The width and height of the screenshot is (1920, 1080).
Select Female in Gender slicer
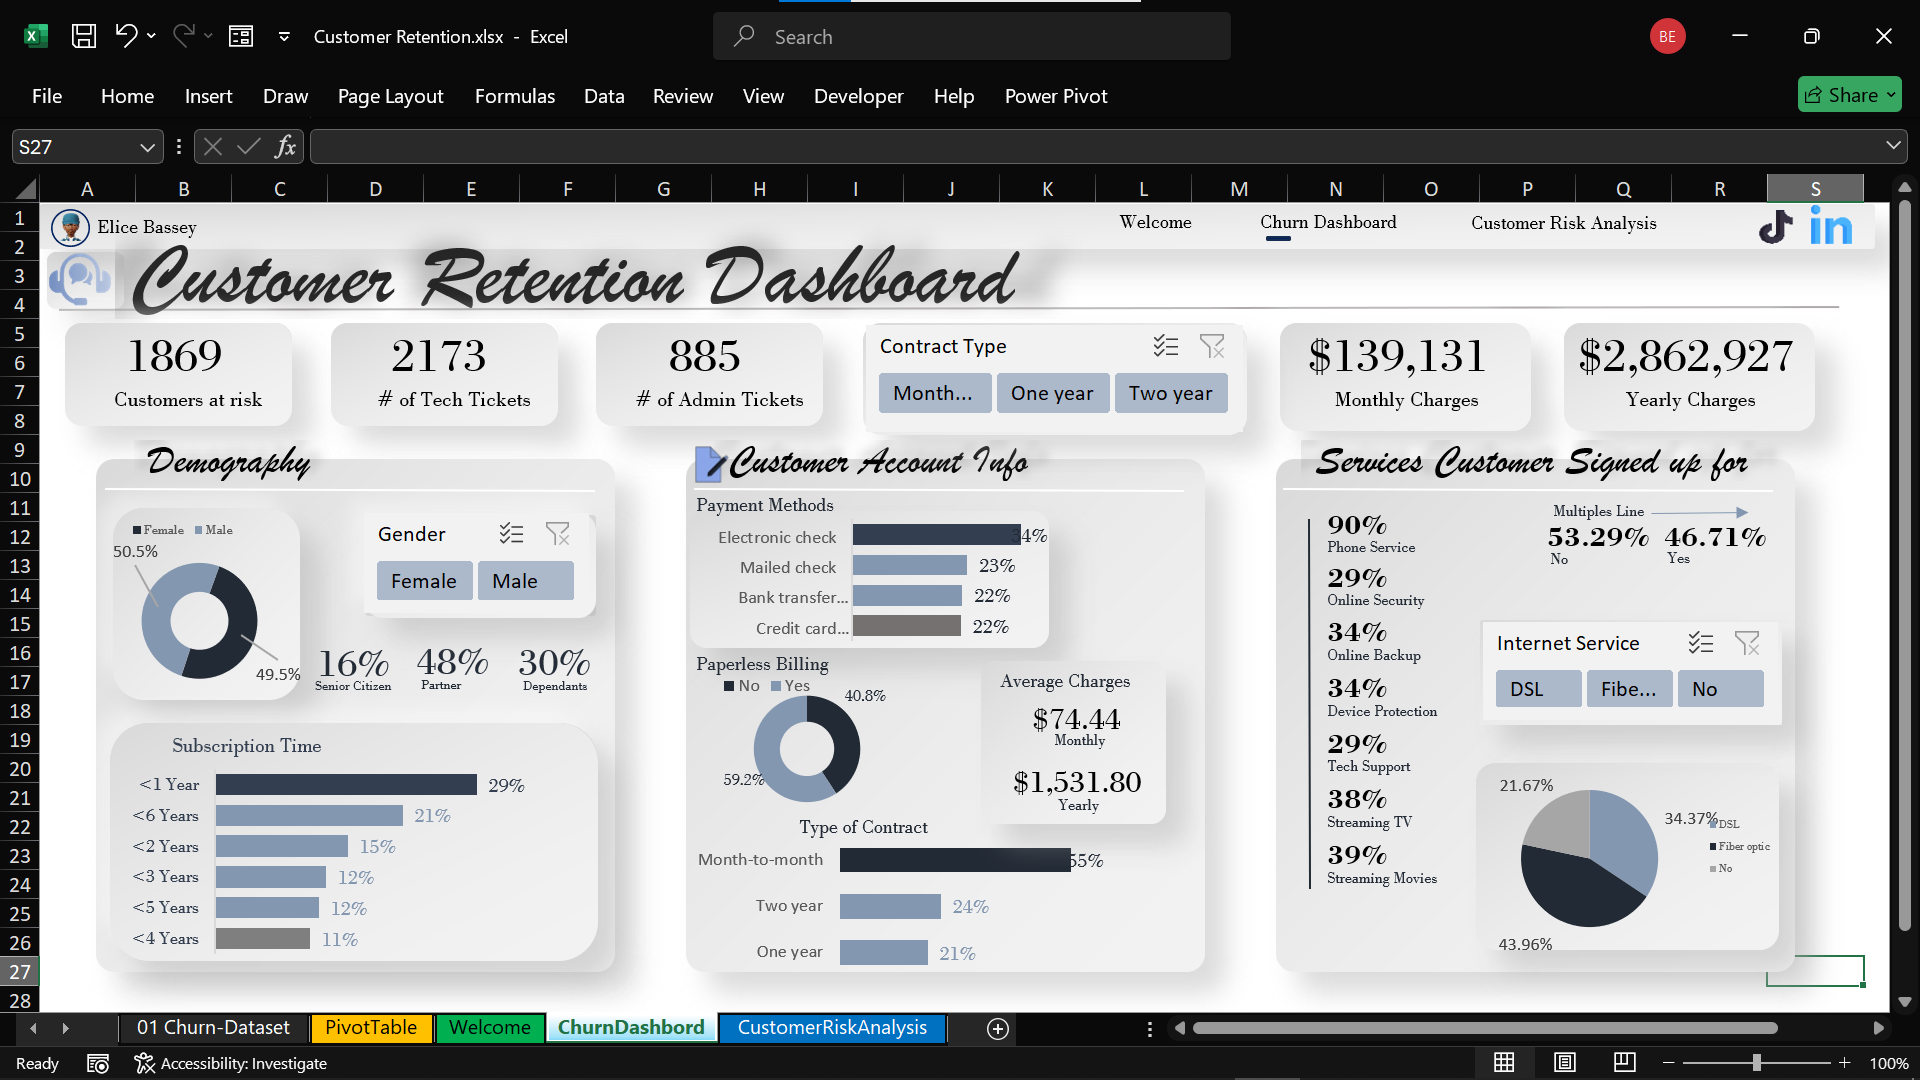(424, 581)
